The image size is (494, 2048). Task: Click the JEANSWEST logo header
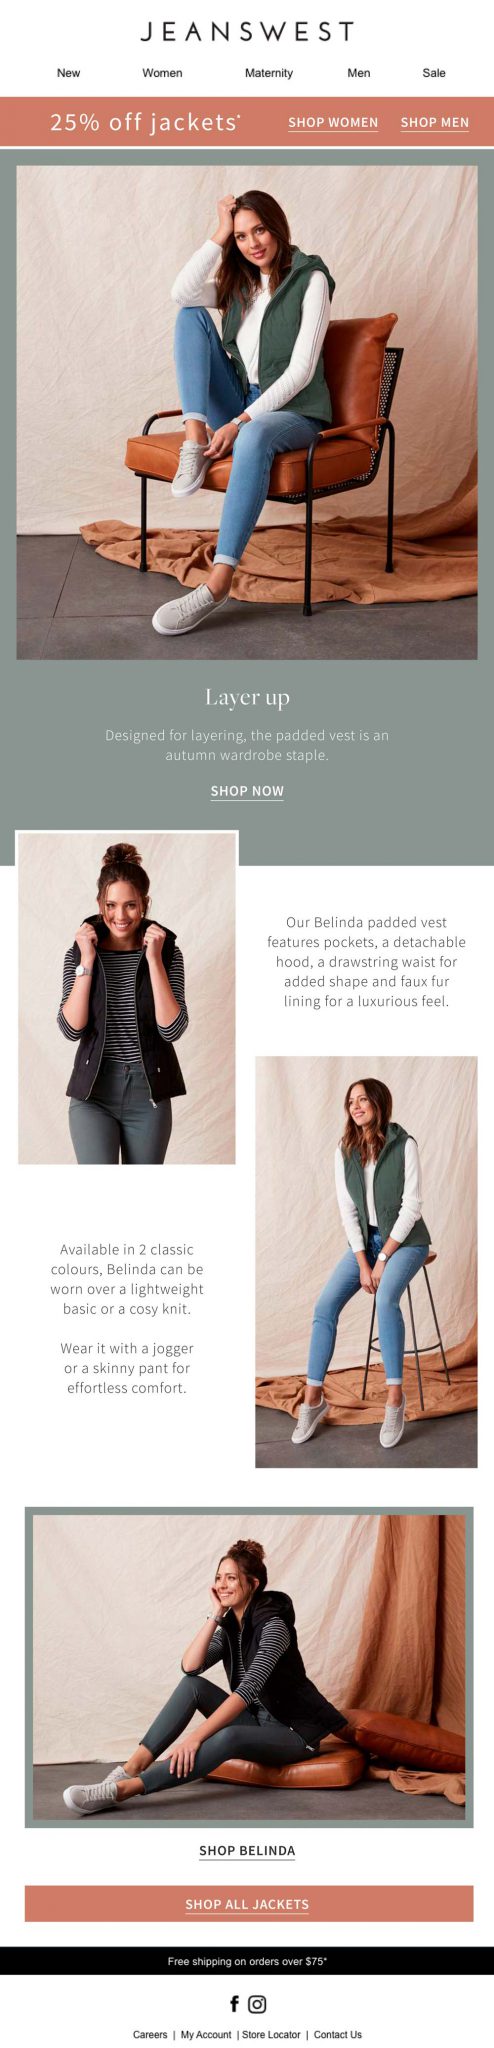click(x=247, y=32)
